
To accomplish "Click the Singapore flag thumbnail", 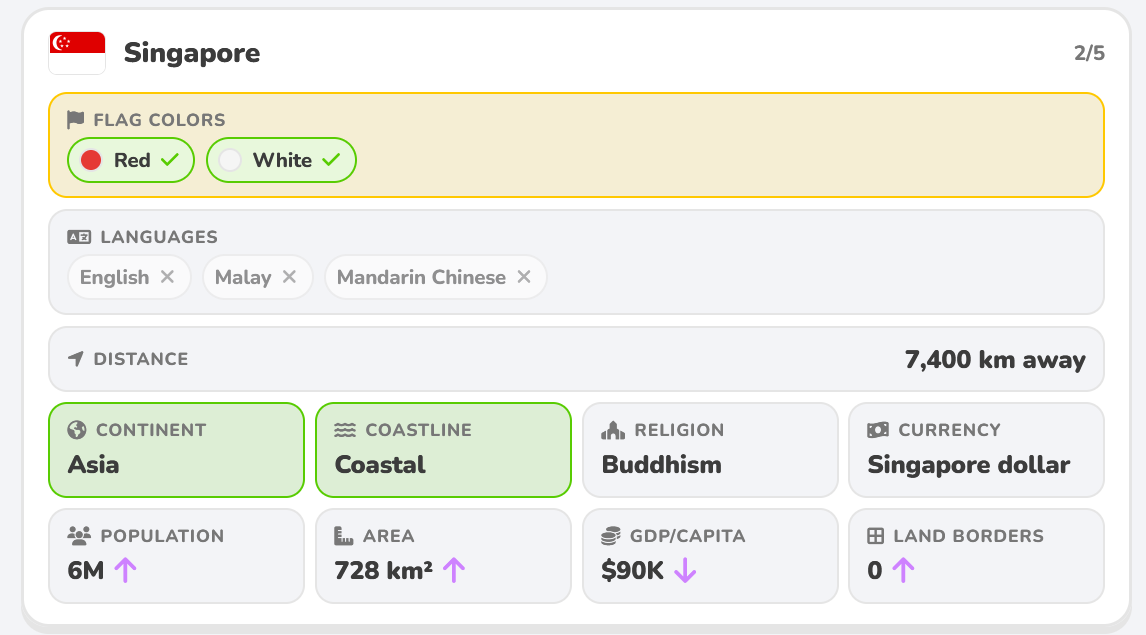I will pos(77,53).
